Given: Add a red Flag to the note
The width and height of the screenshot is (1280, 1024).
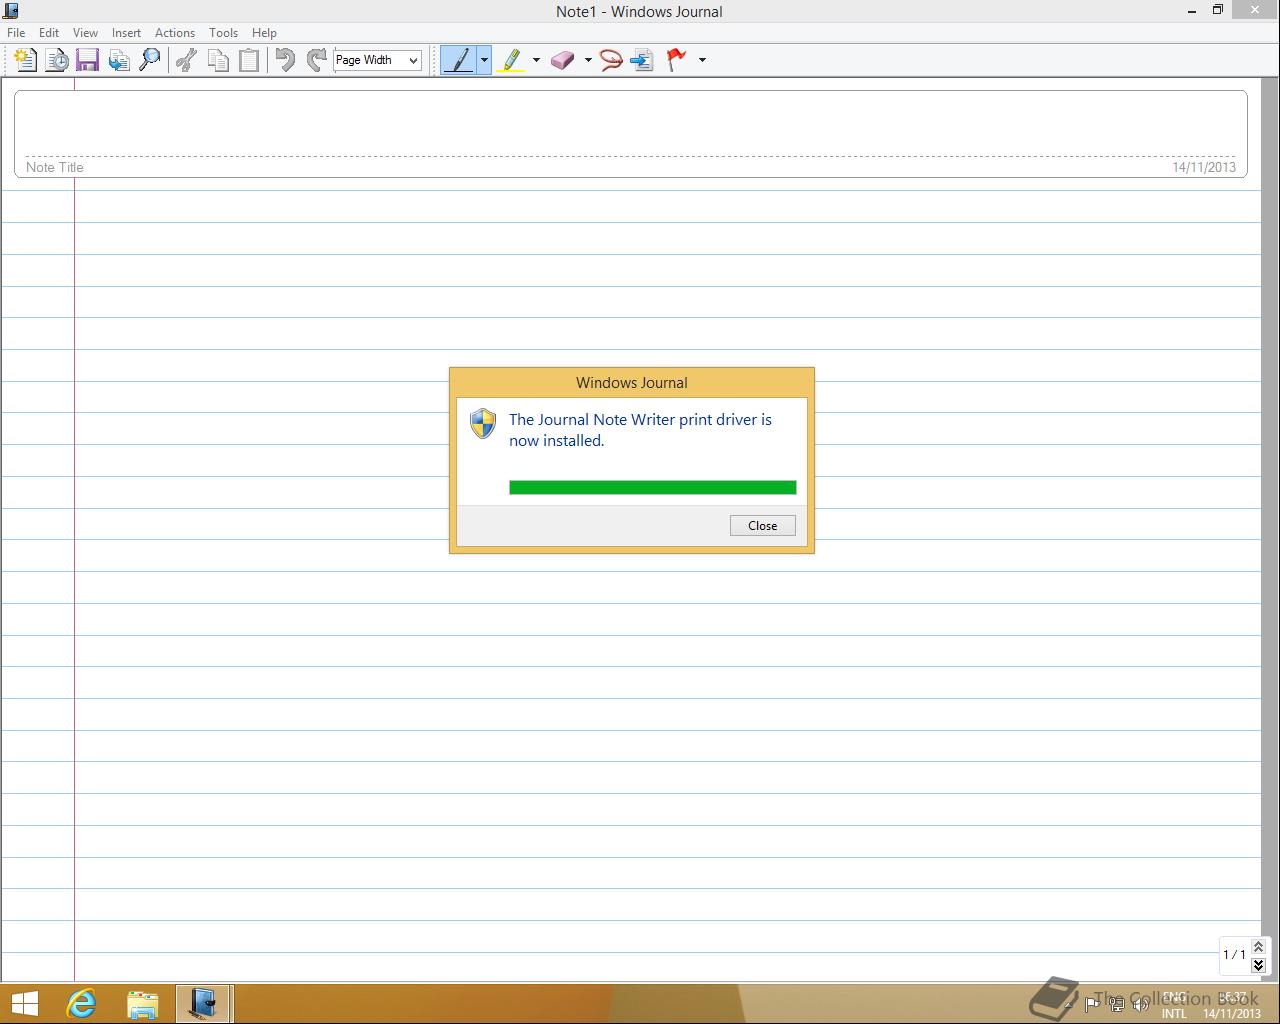Looking at the screenshot, I should coord(677,60).
